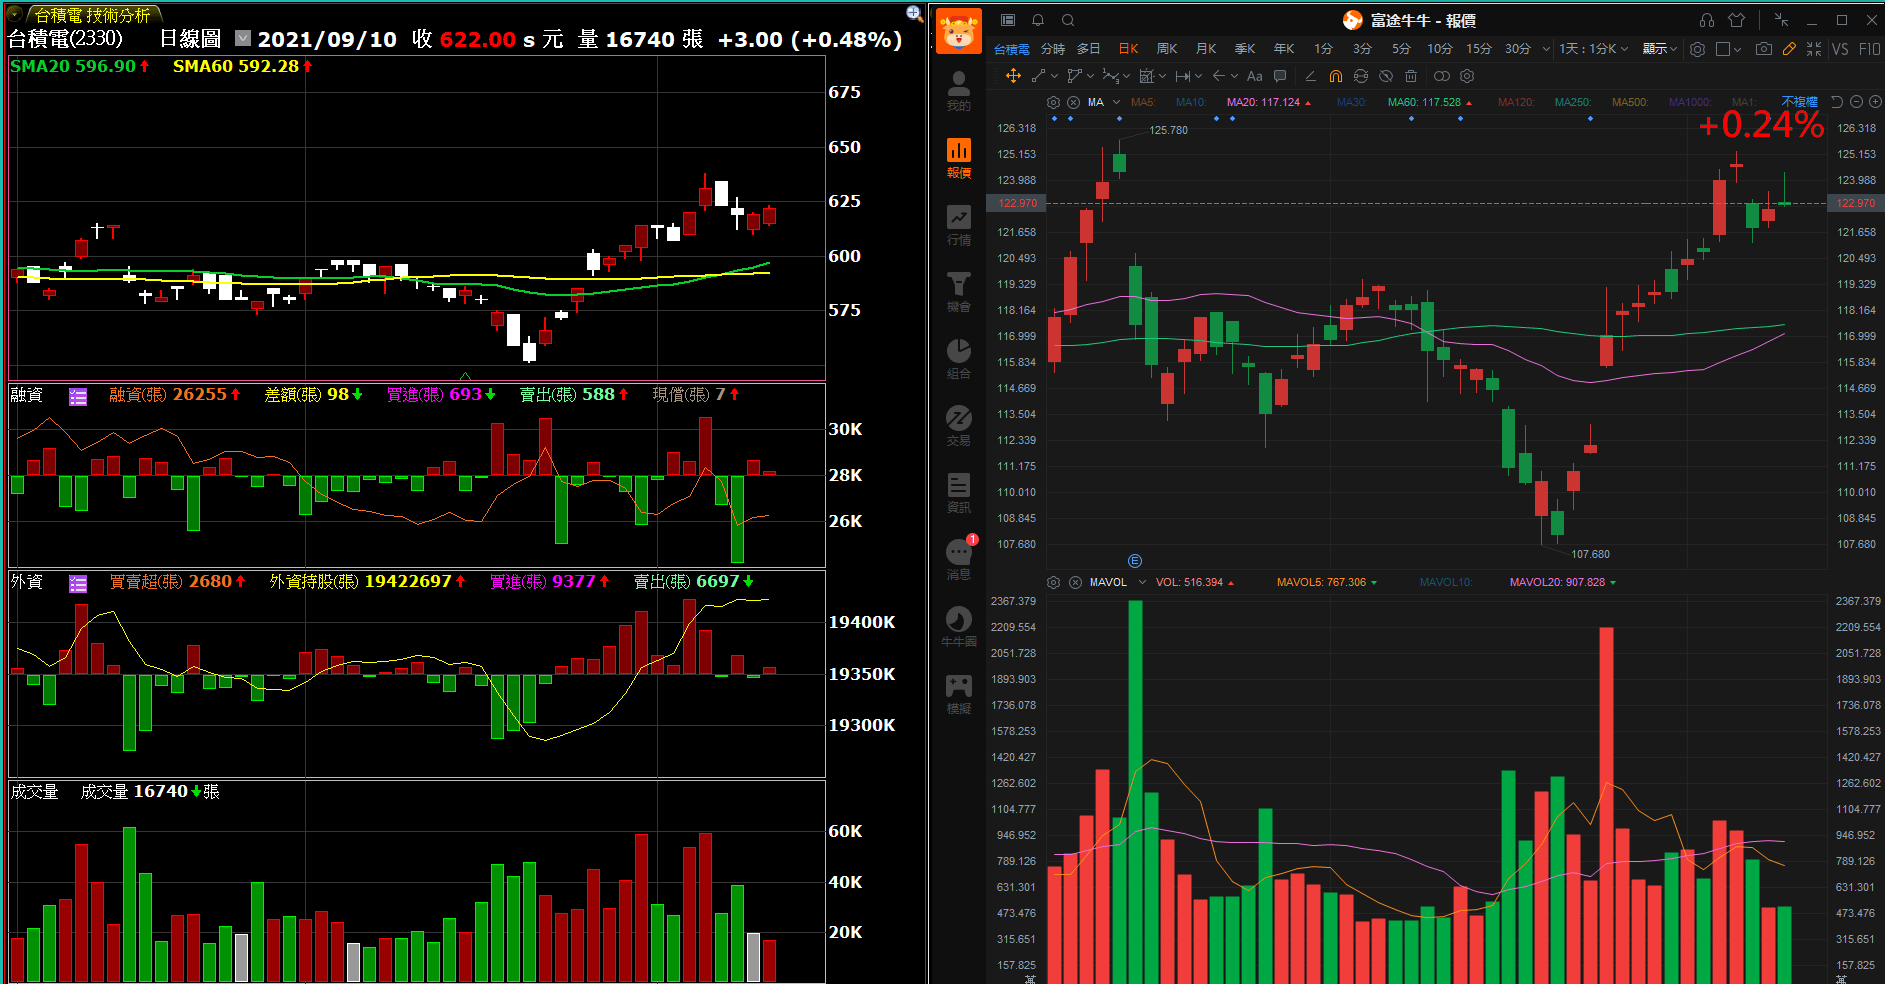Viewport: 1885px width, 984px height.
Task: Click the sync drawings icon
Action: click(1361, 76)
